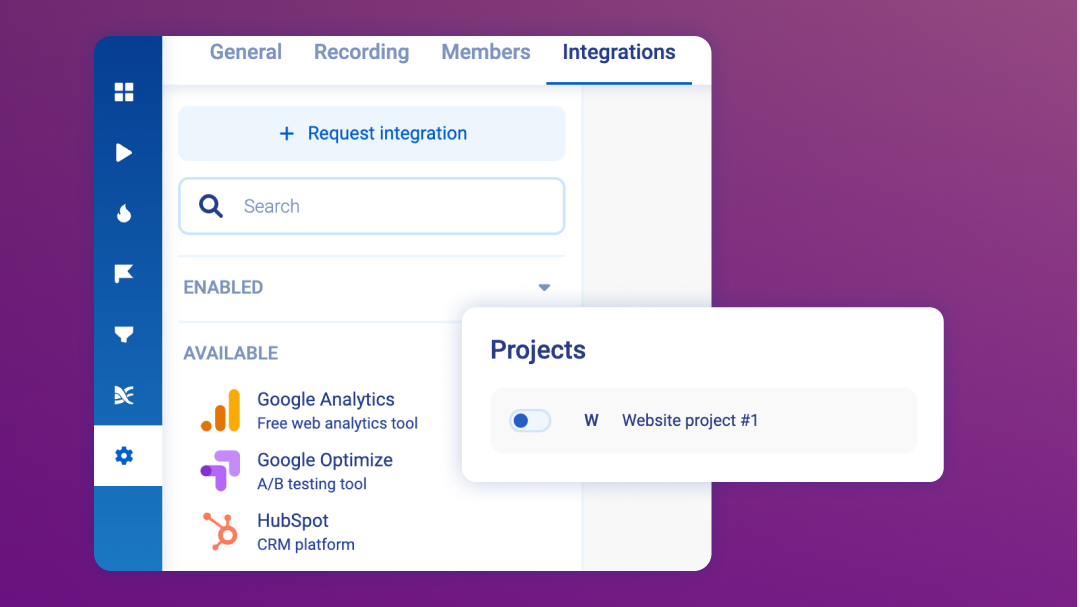Open the Members tab
The width and height of the screenshot is (1080, 607).
click(x=486, y=52)
